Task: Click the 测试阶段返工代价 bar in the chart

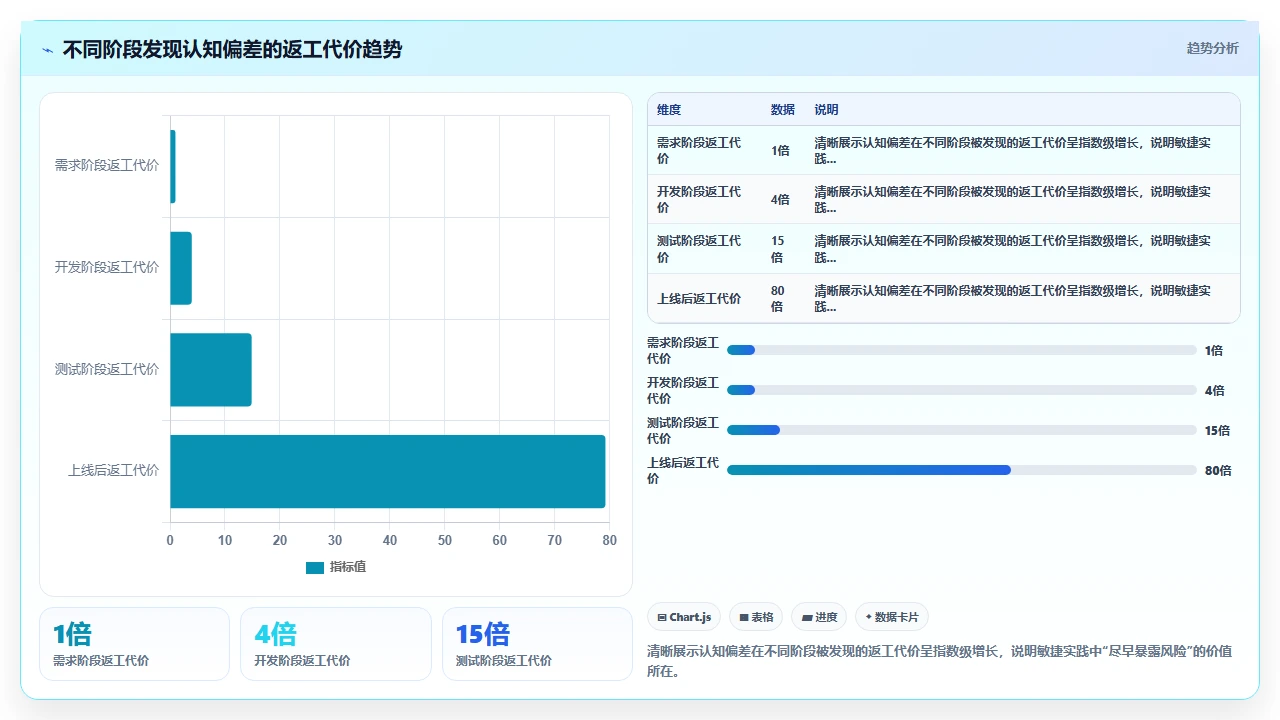Action: pos(211,370)
